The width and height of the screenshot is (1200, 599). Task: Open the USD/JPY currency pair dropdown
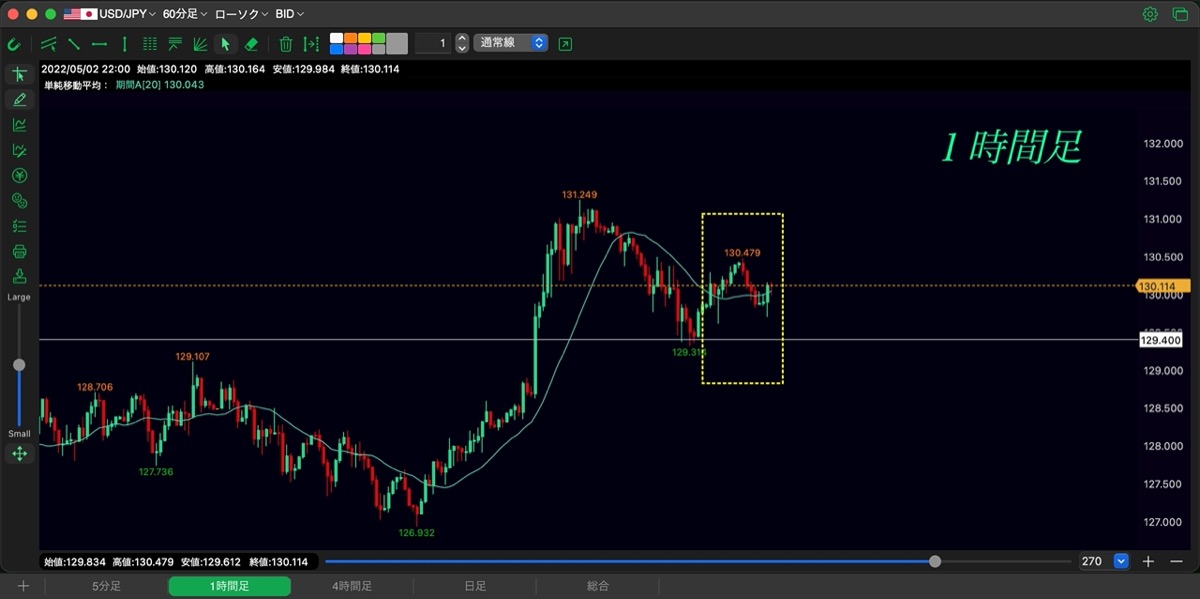point(110,14)
